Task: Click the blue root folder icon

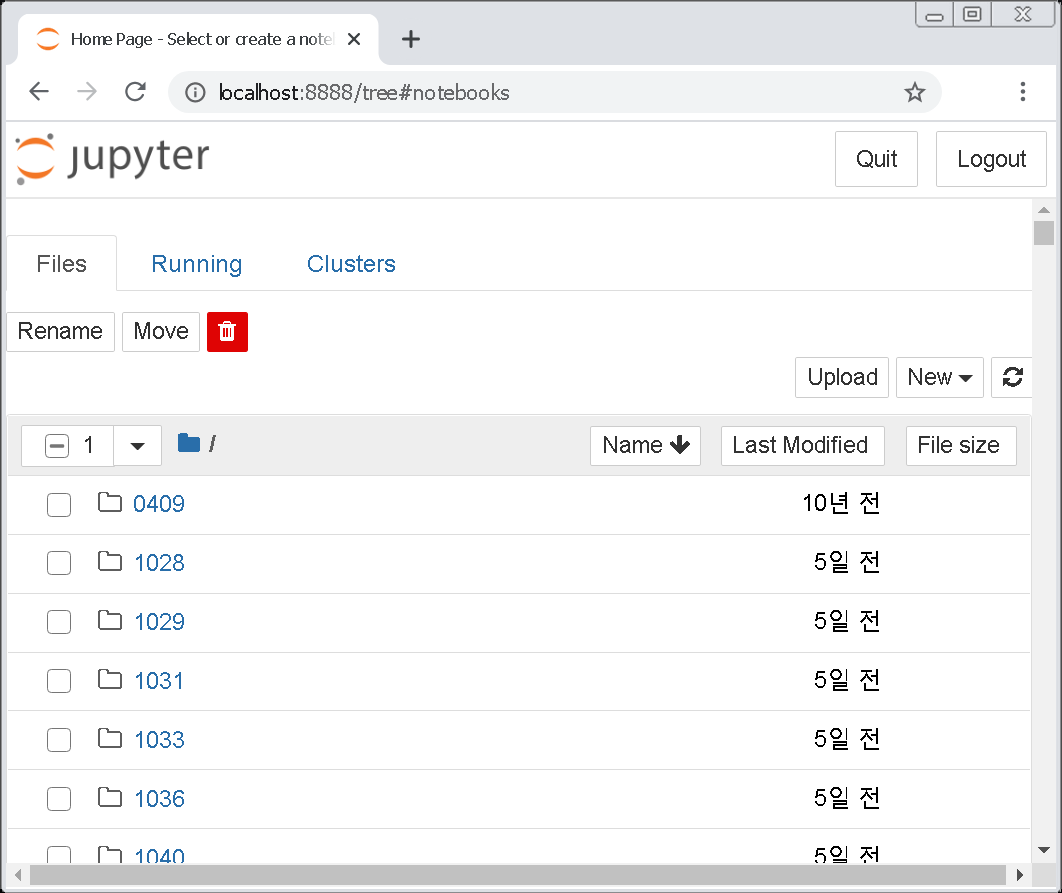Action: pos(189,443)
